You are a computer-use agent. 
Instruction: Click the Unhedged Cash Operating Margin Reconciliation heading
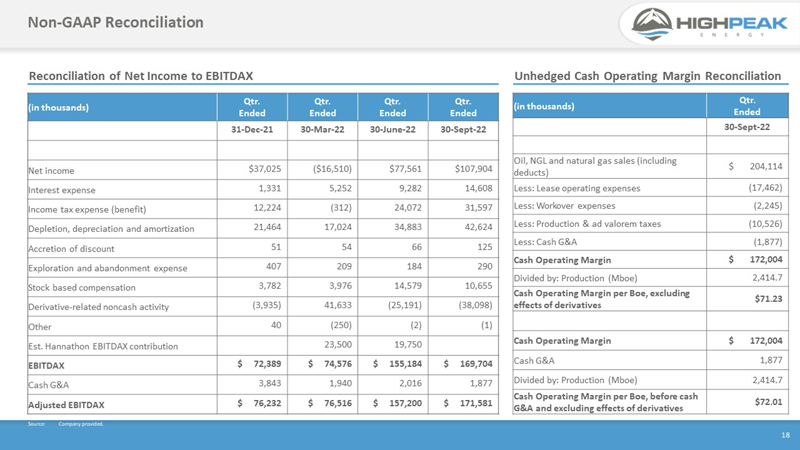(x=647, y=76)
